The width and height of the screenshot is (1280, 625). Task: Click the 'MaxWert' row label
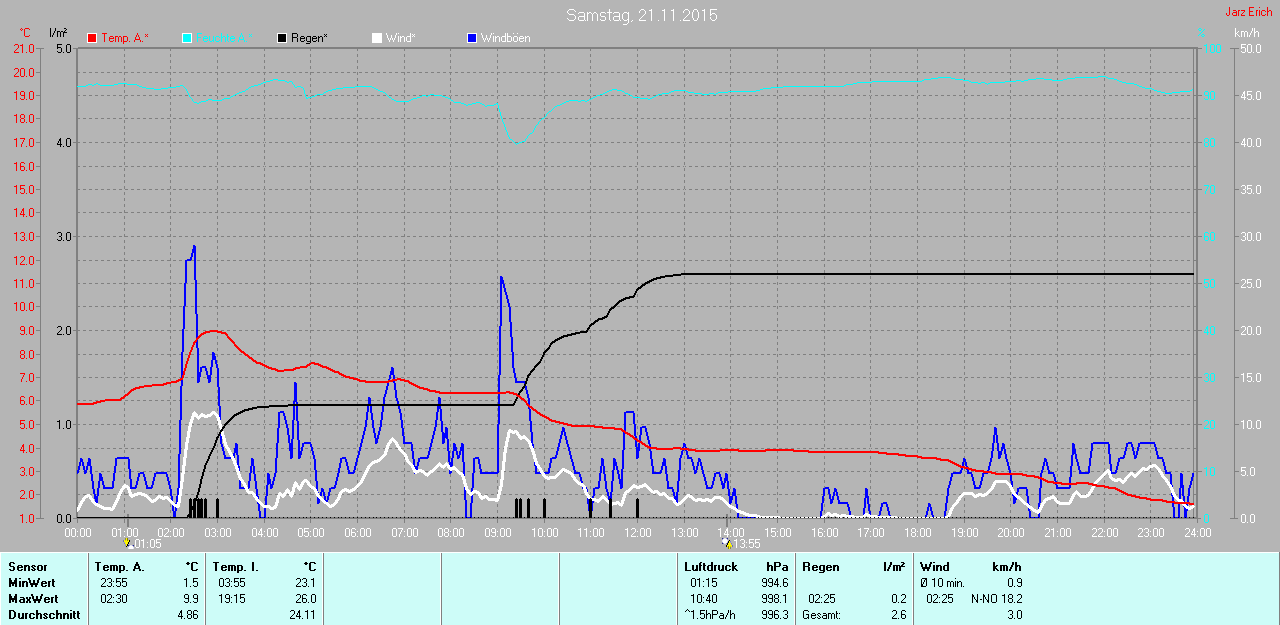31,599
